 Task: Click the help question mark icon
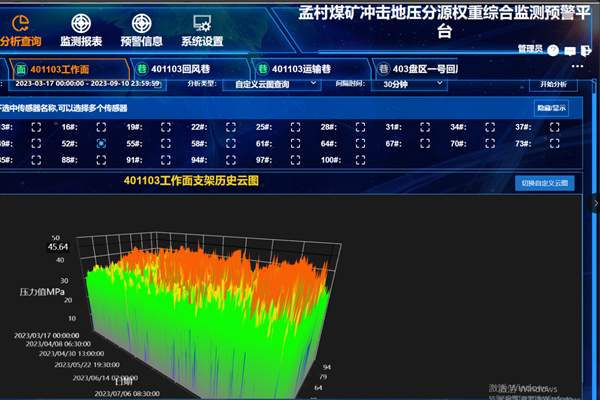pos(553,50)
